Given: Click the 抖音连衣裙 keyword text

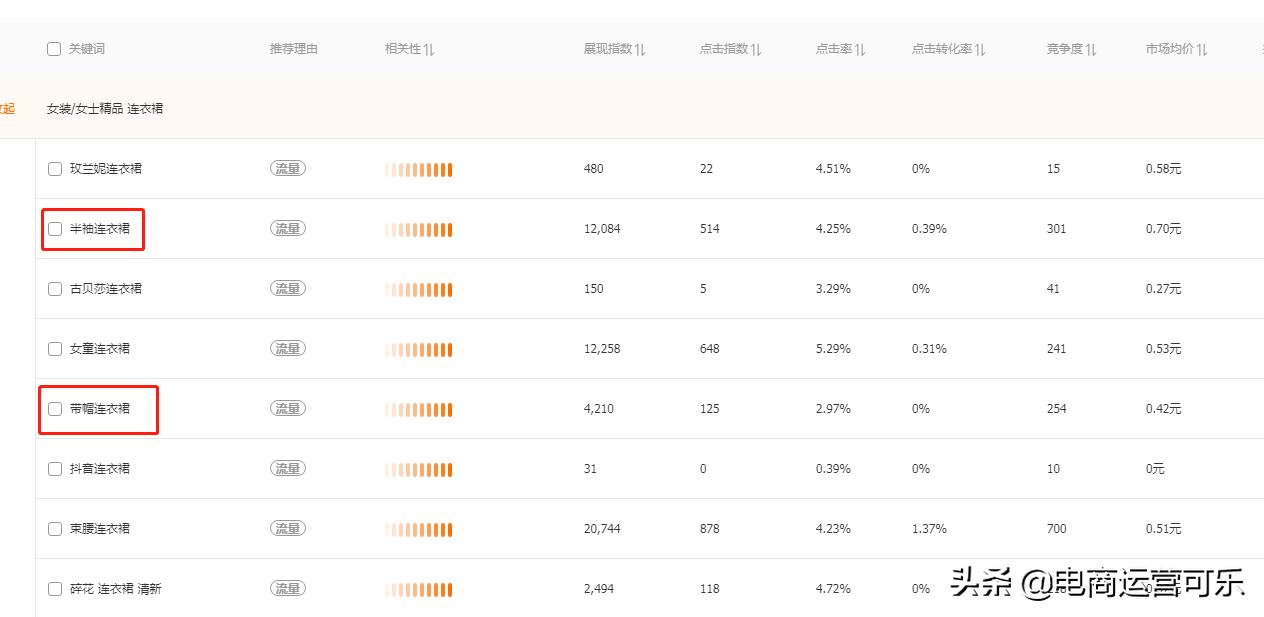Looking at the screenshot, I should tap(100, 469).
